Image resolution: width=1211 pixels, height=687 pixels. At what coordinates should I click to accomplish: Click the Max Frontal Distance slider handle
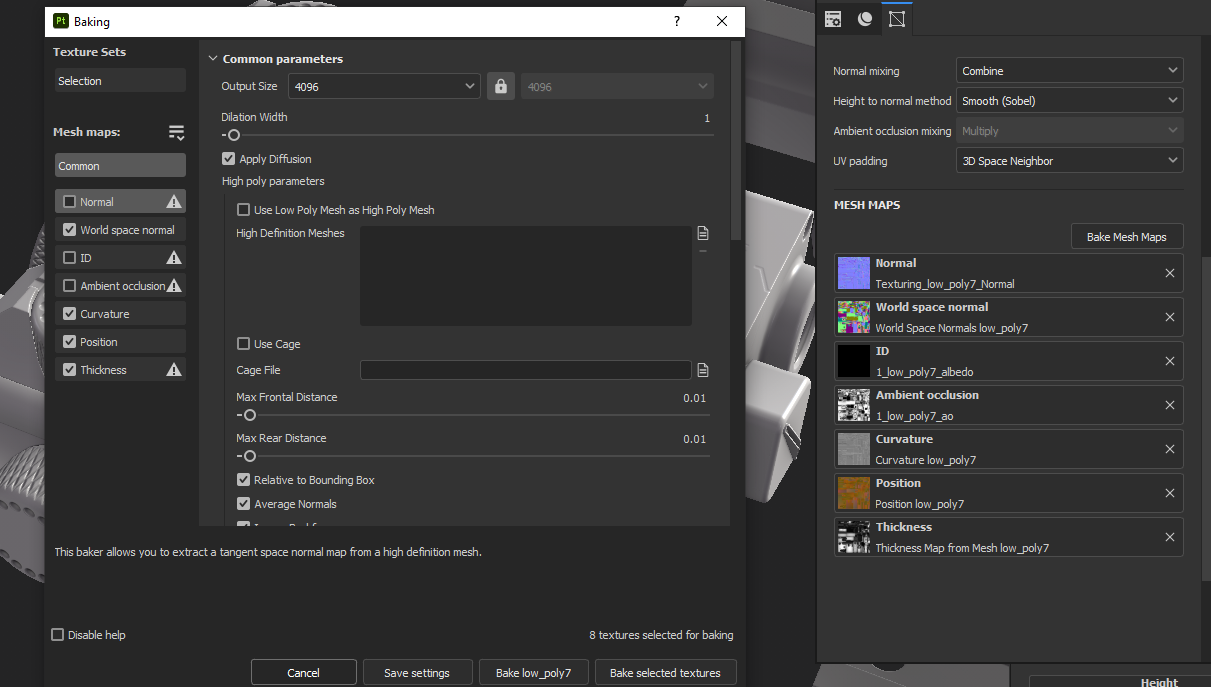click(x=249, y=415)
